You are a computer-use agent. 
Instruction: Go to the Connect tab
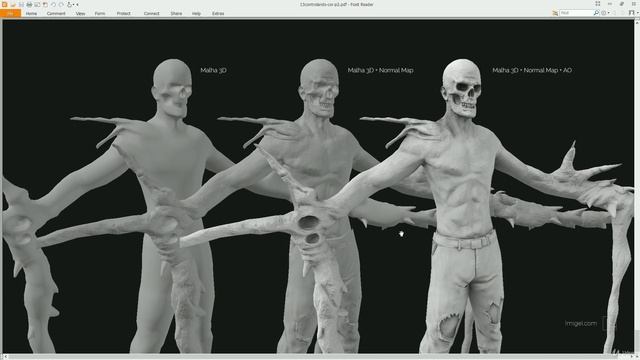[x=151, y=13]
